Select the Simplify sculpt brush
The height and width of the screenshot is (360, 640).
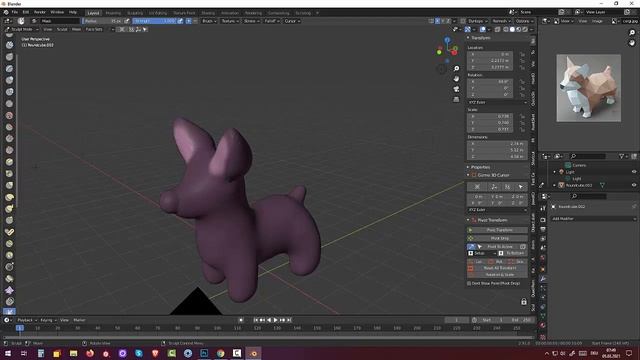click(x=9, y=302)
